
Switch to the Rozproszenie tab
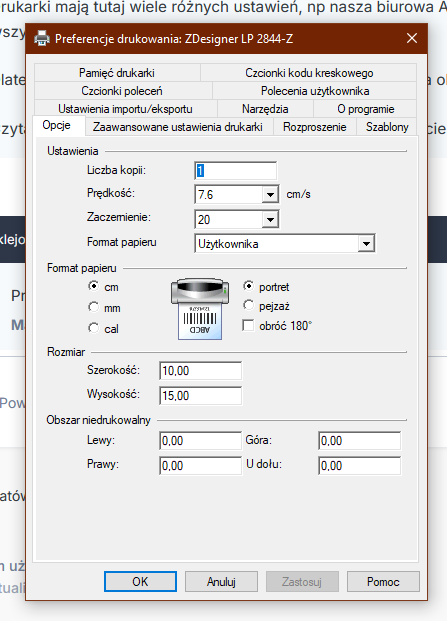click(315, 127)
